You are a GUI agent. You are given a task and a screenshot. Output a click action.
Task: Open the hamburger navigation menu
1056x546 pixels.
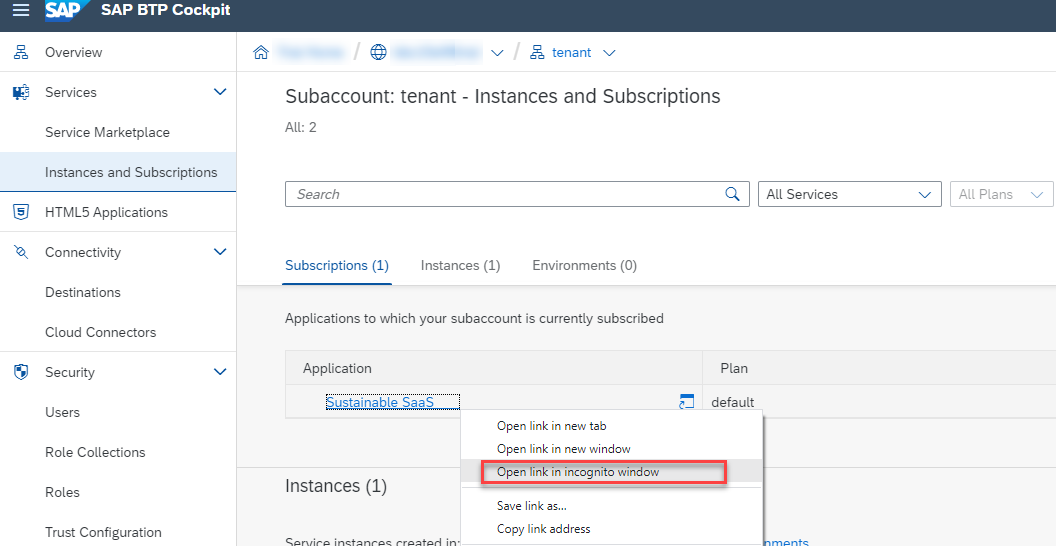coord(21,11)
